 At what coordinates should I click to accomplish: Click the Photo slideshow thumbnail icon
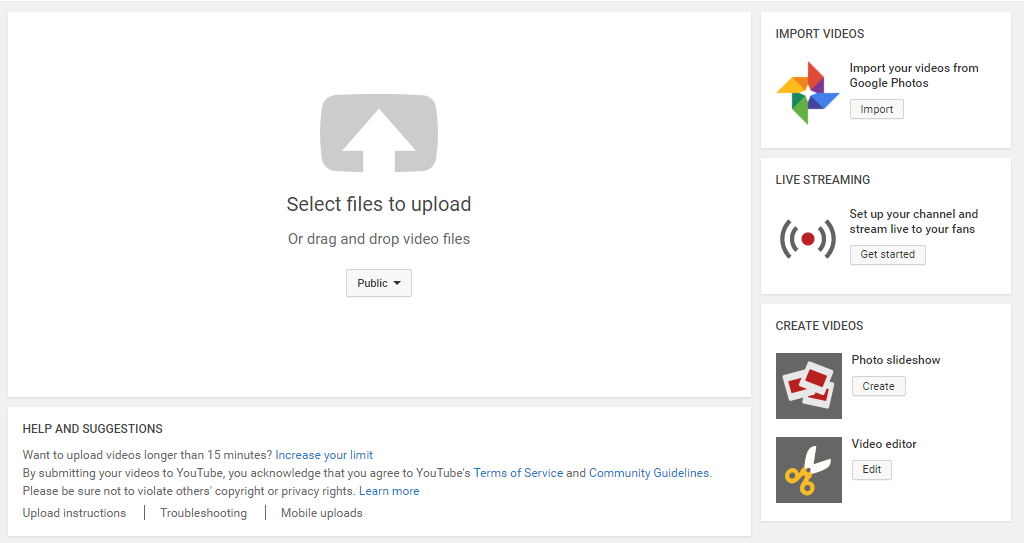(x=808, y=386)
